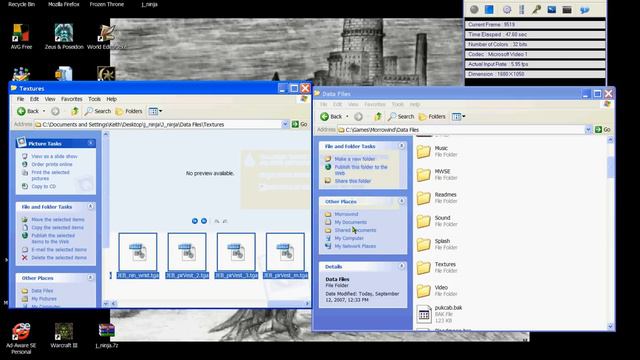The image size is (640, 360).
Task: Open the Views dropdown in Textures window toolbar
Action: point(155,111)
